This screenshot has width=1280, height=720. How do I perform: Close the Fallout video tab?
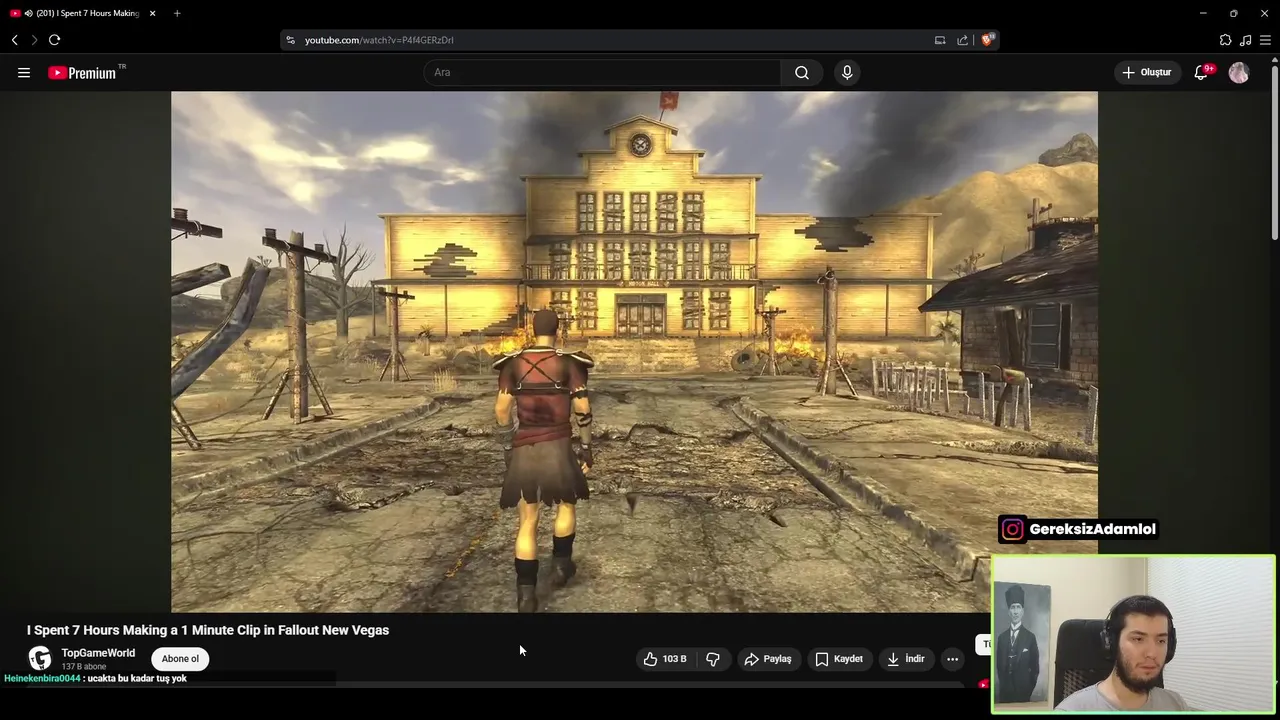point(152,13)
